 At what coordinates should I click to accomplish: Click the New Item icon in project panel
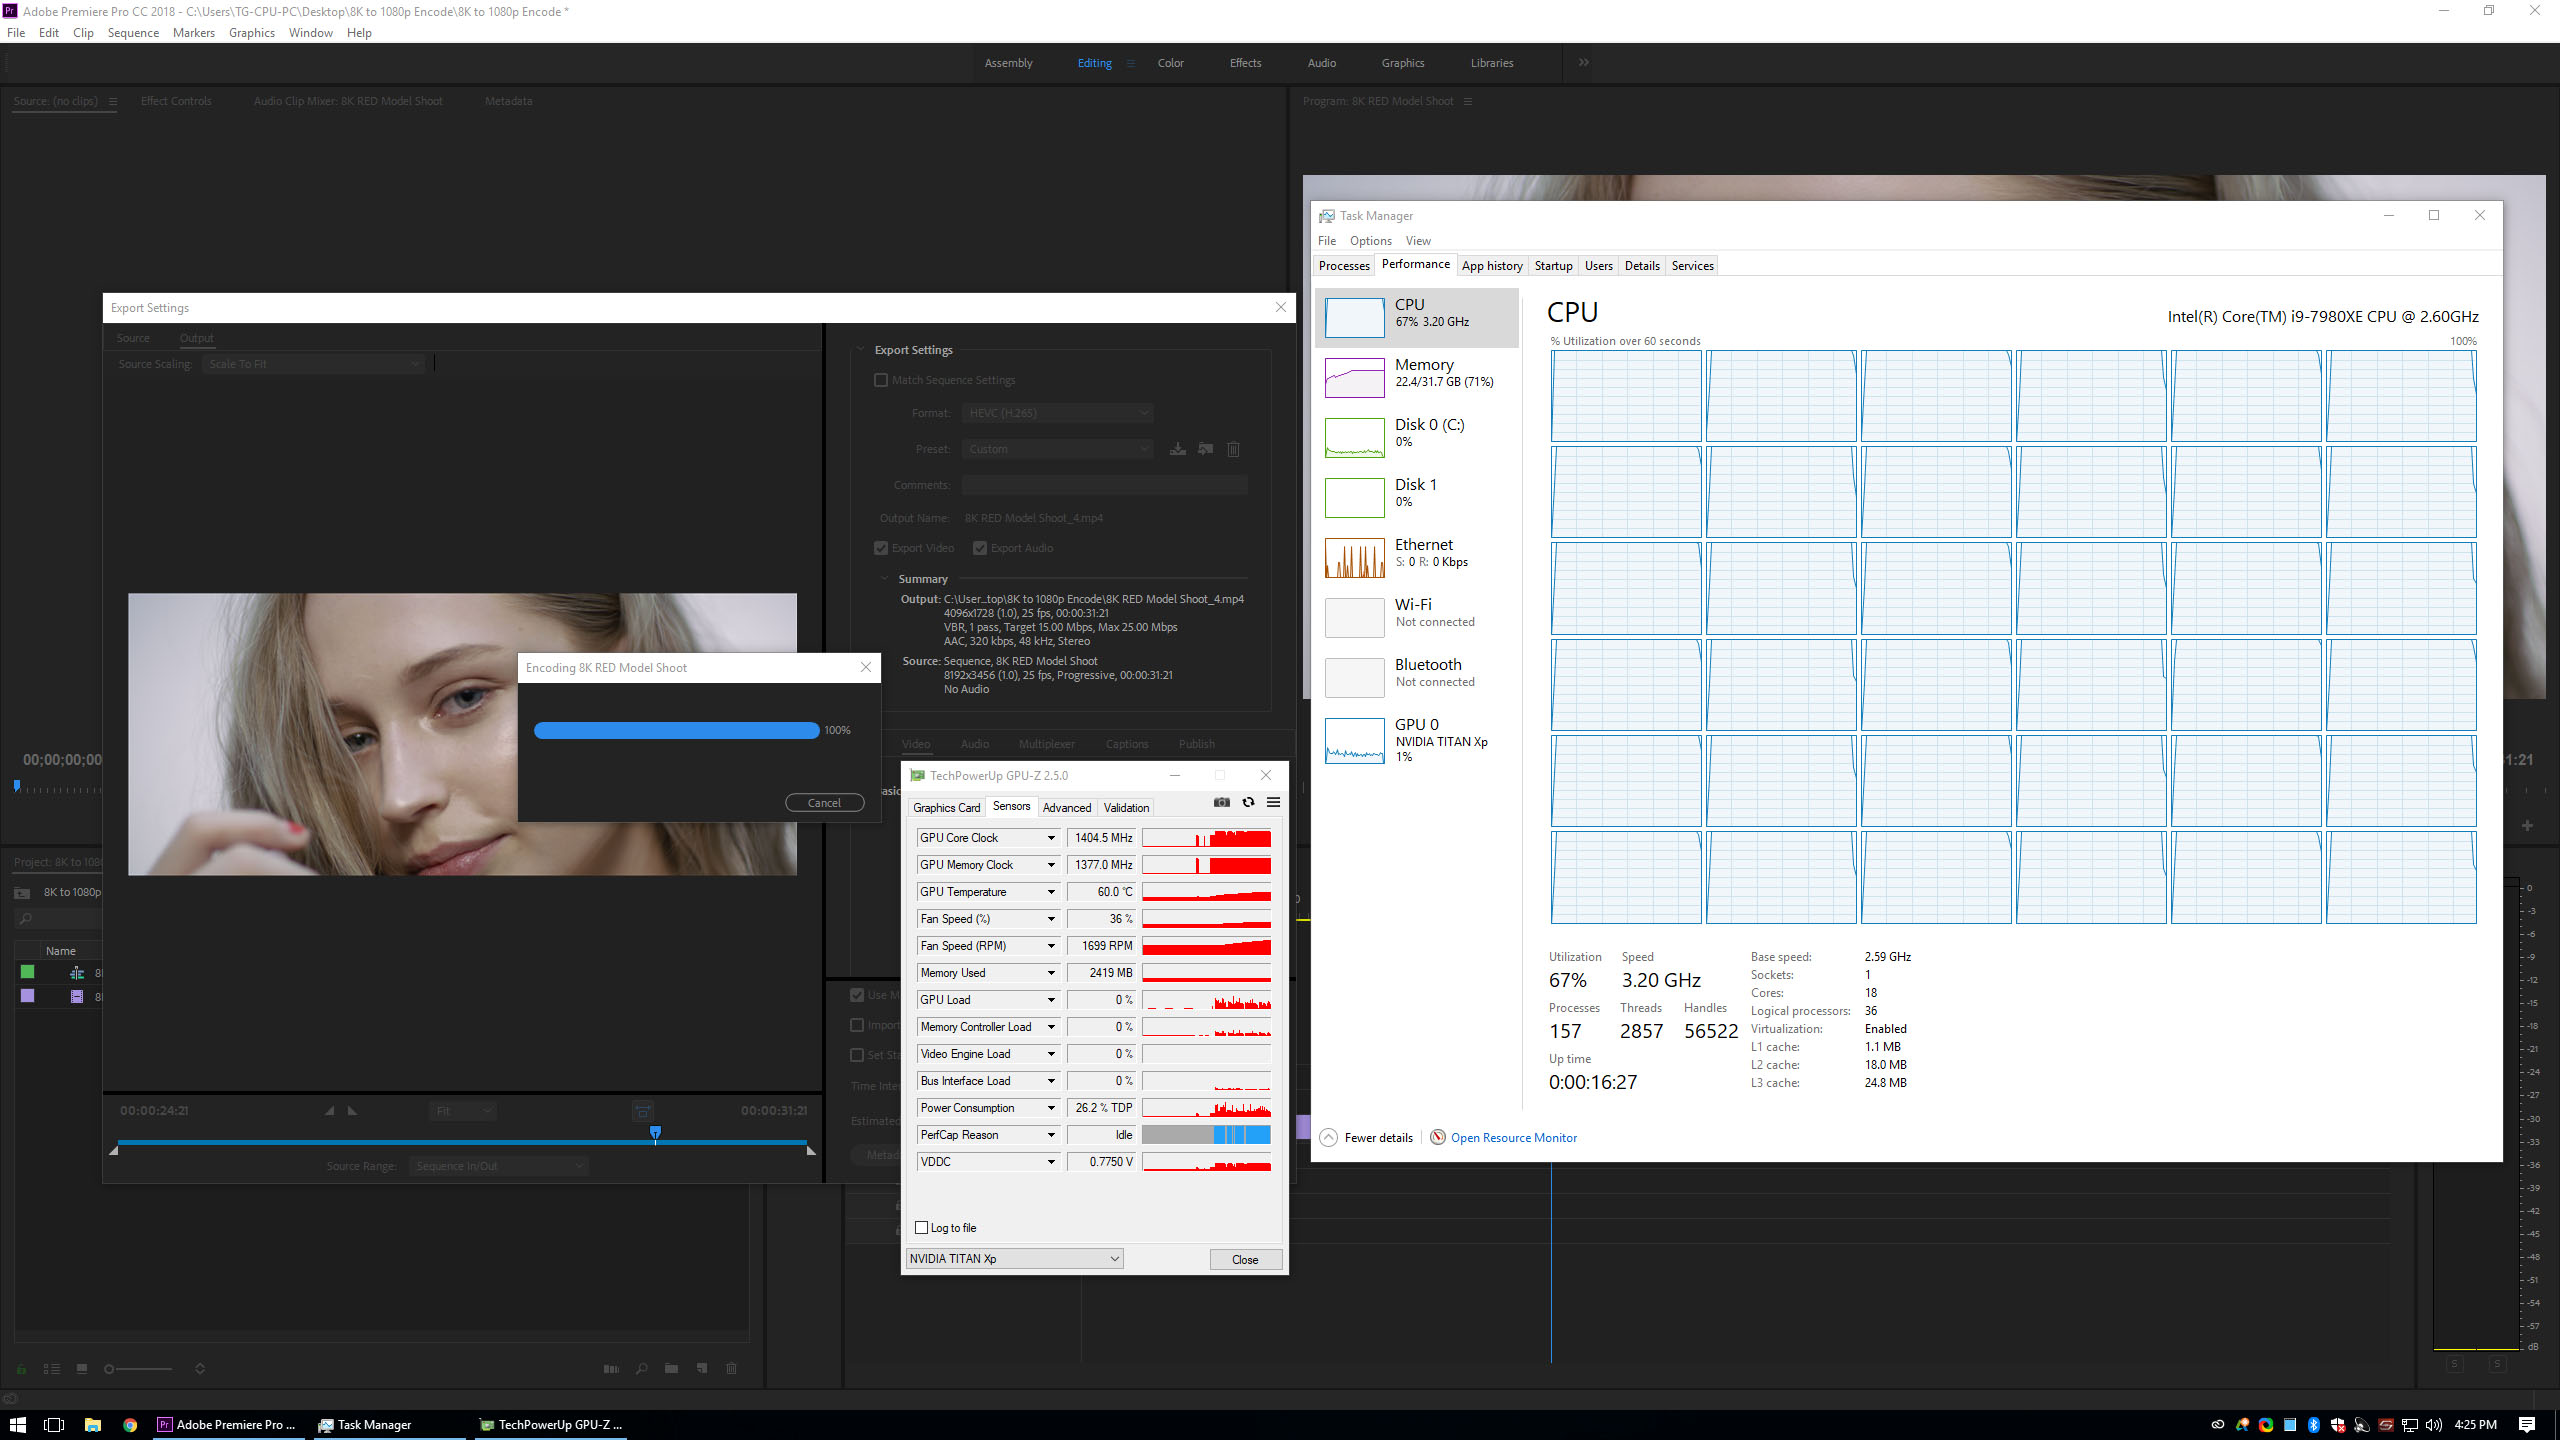click(702, 1369)
